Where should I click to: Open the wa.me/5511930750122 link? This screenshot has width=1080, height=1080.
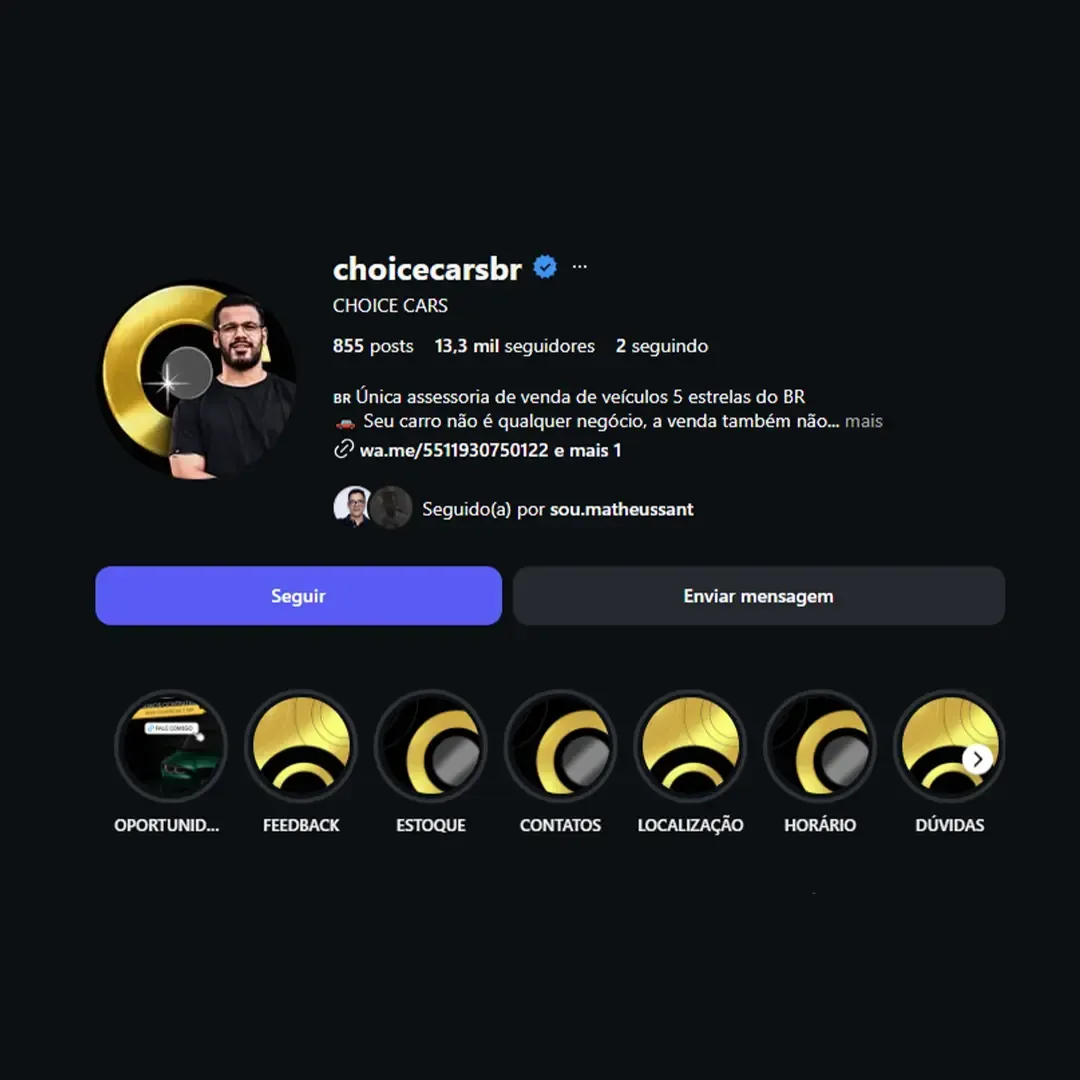click(454, 450)
